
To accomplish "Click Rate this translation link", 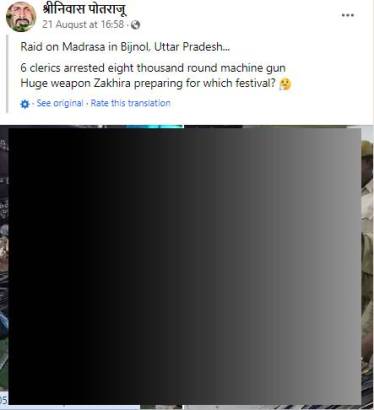I will click(x=131, y=103).
